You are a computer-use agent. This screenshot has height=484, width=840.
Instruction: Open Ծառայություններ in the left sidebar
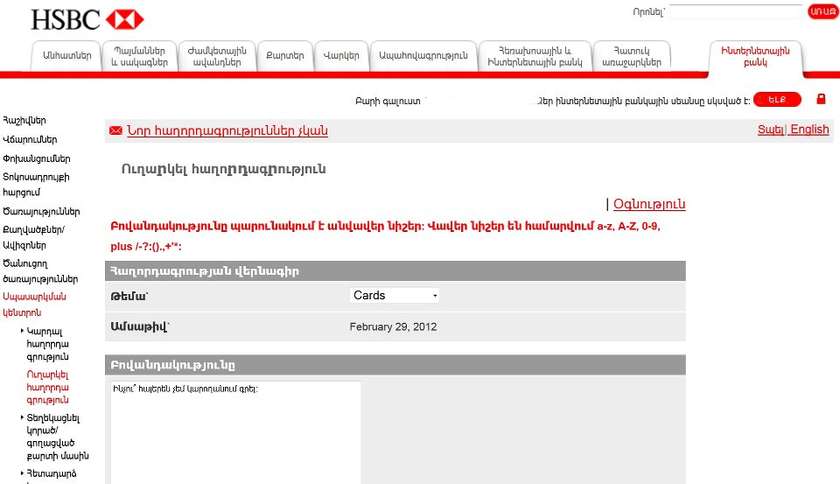pos(41,211)
